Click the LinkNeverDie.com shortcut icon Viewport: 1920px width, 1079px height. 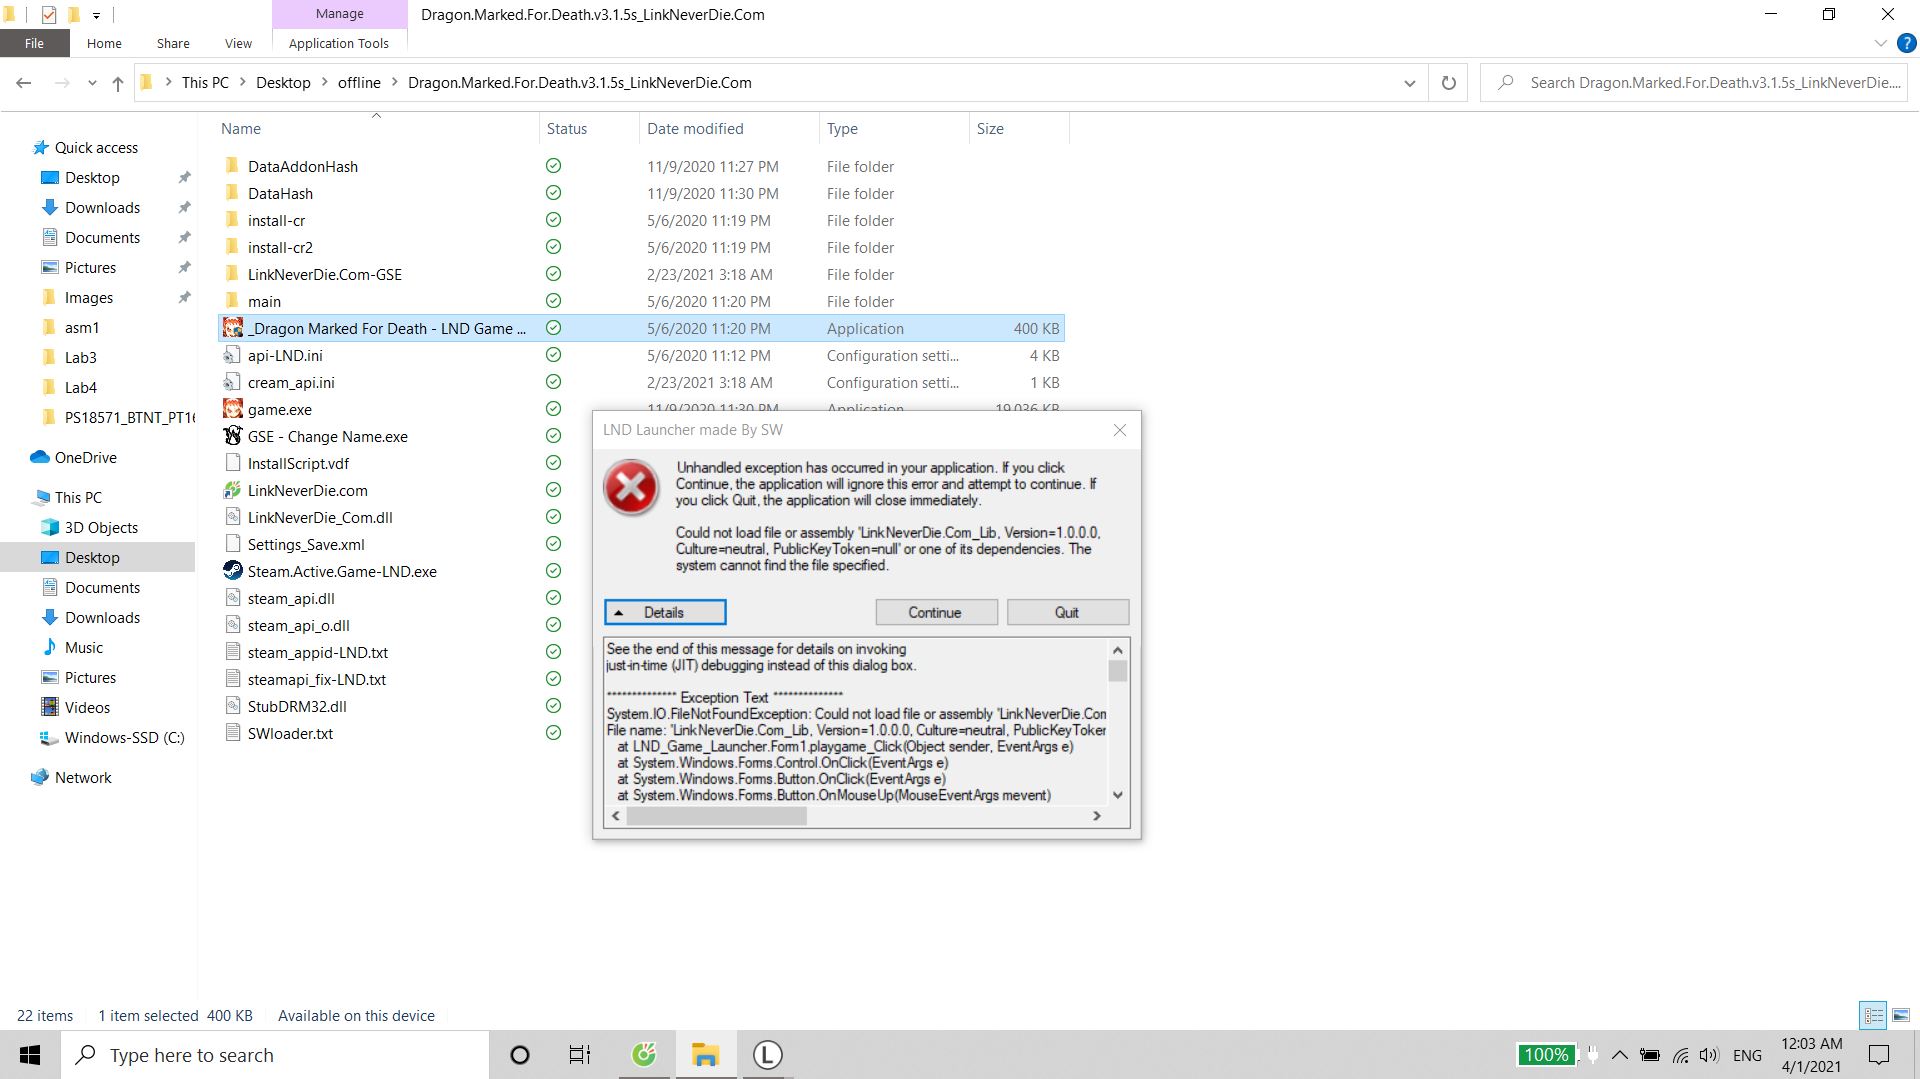pos(232,490)
